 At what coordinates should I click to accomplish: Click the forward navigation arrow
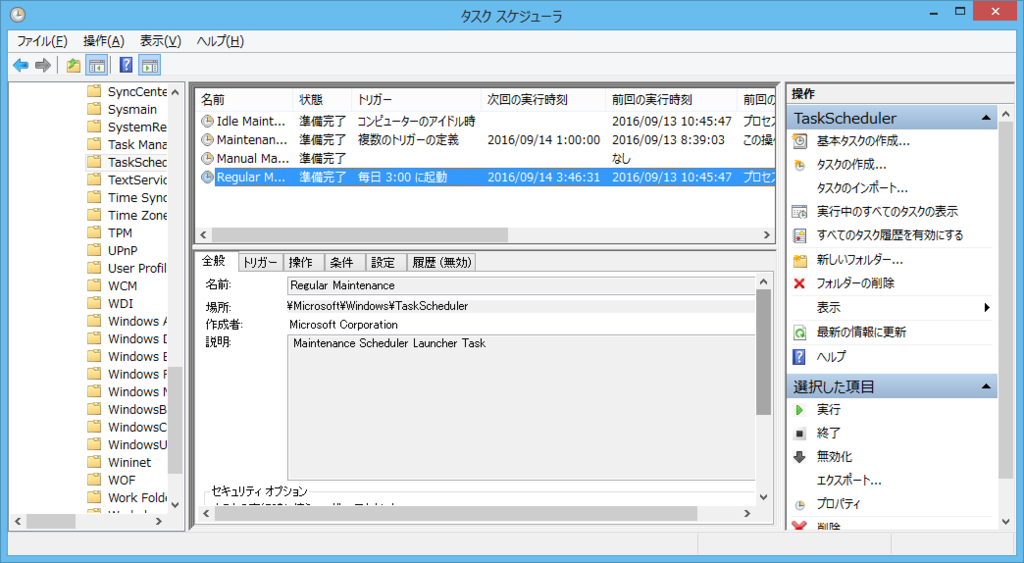click(43, 65)
